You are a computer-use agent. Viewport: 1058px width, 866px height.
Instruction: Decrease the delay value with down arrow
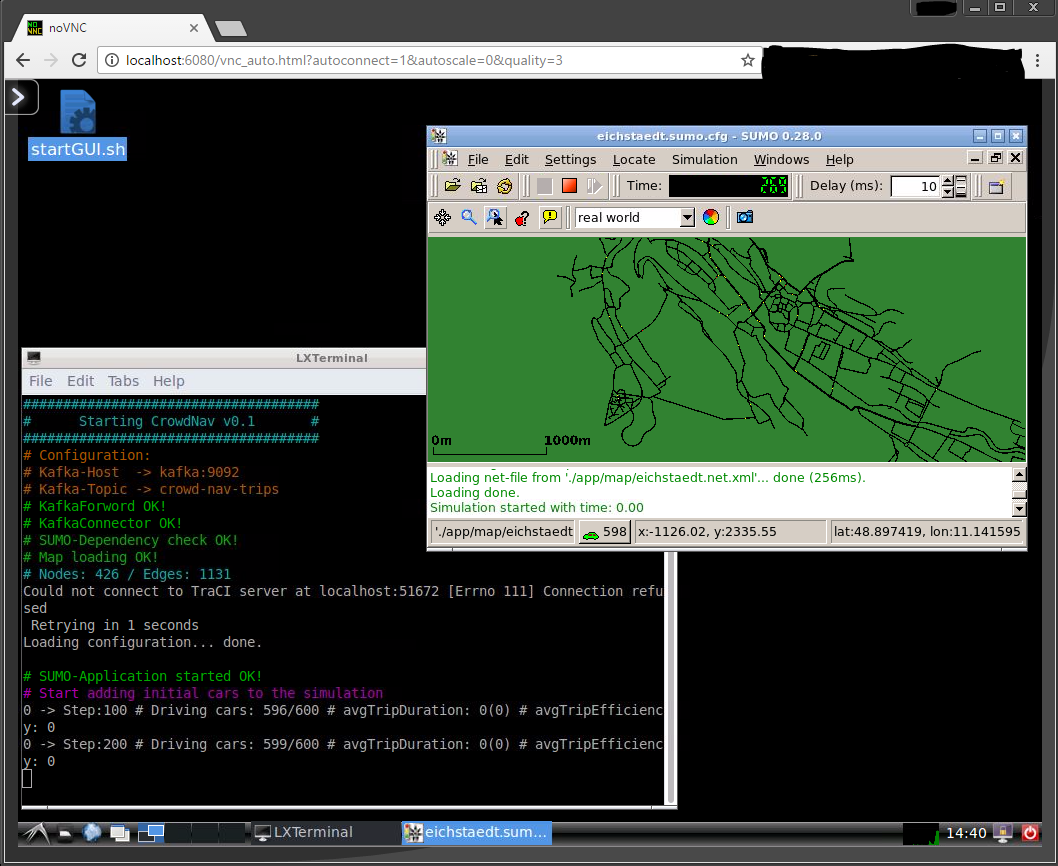pyautogui.click(x=947, y=192)
